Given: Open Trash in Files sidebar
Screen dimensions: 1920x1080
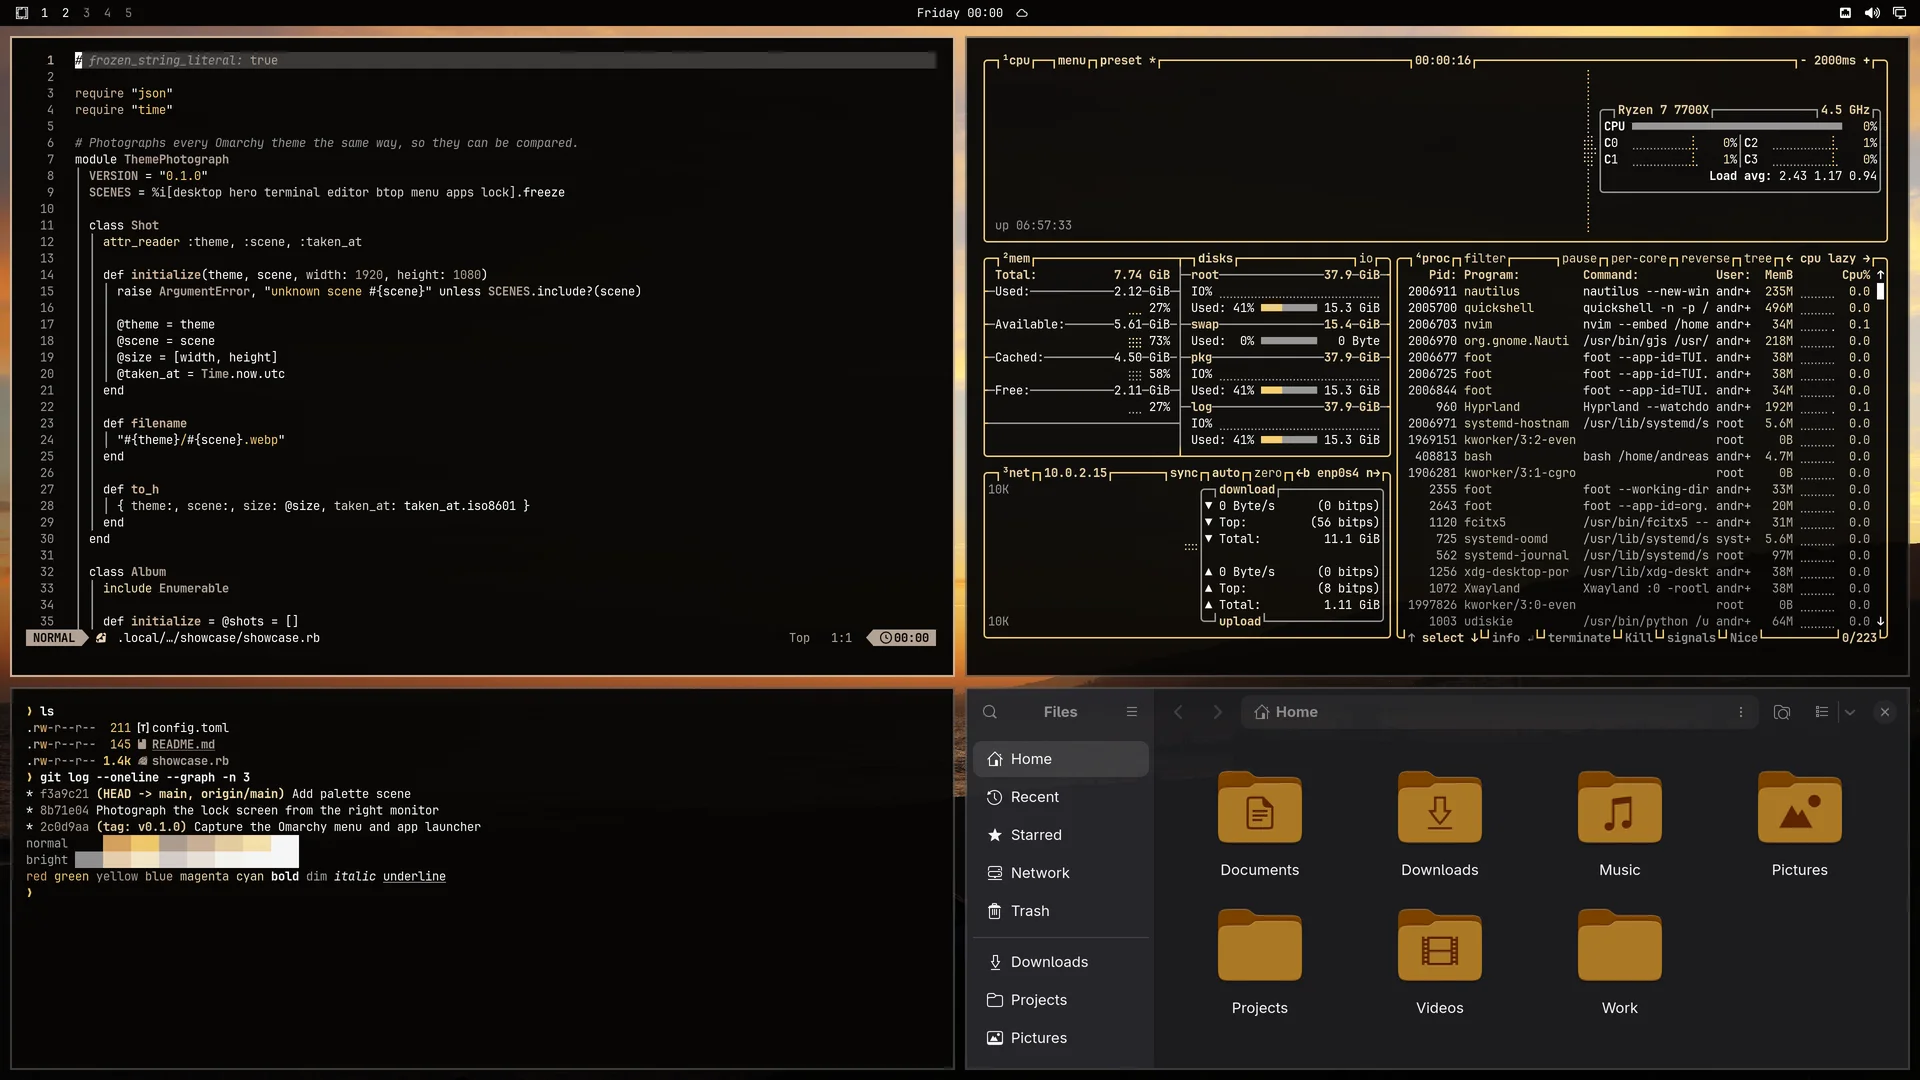Looking at the screenshot, I should coord(1061,911).
